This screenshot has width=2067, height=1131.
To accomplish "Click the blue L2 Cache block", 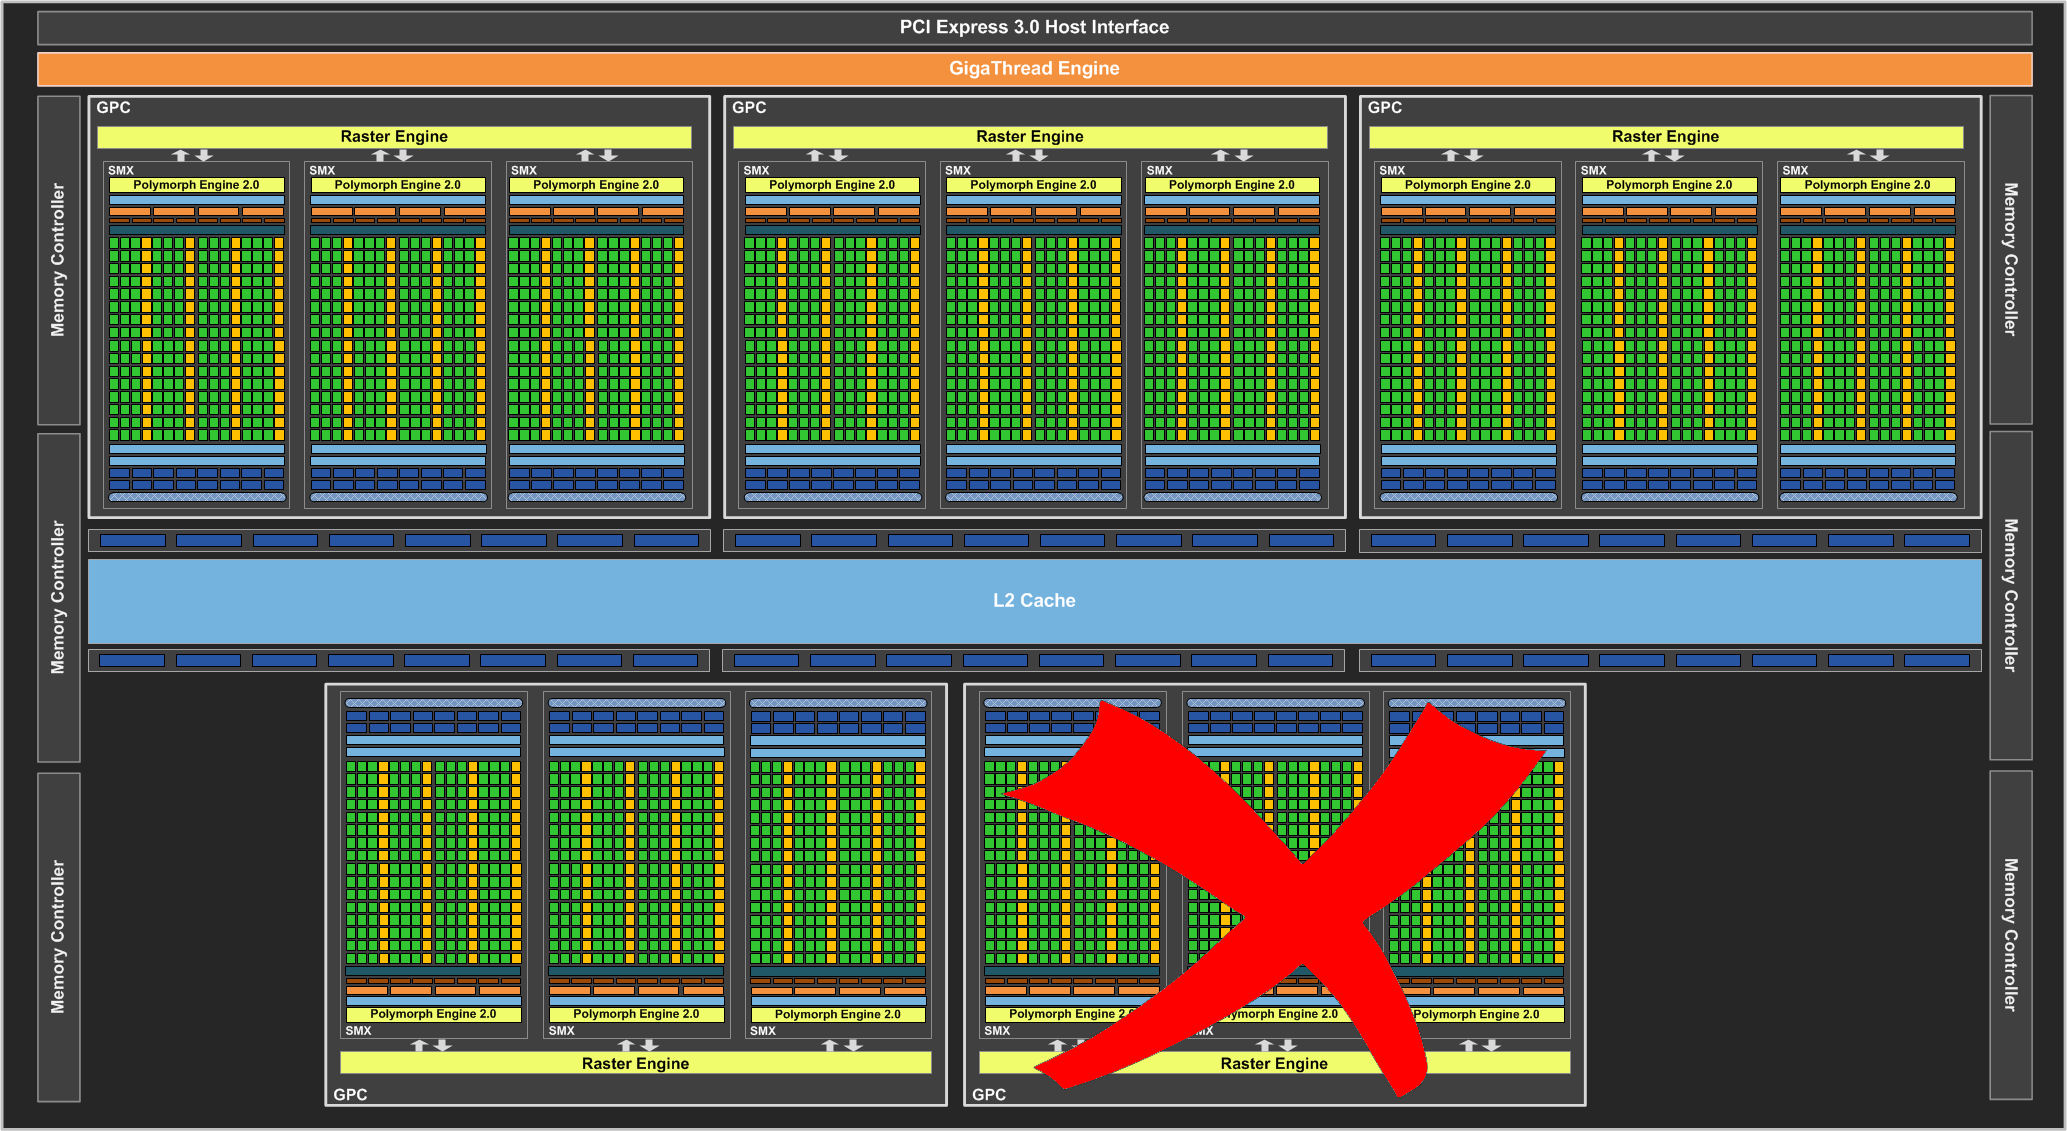I will (x=1034, y=601).
